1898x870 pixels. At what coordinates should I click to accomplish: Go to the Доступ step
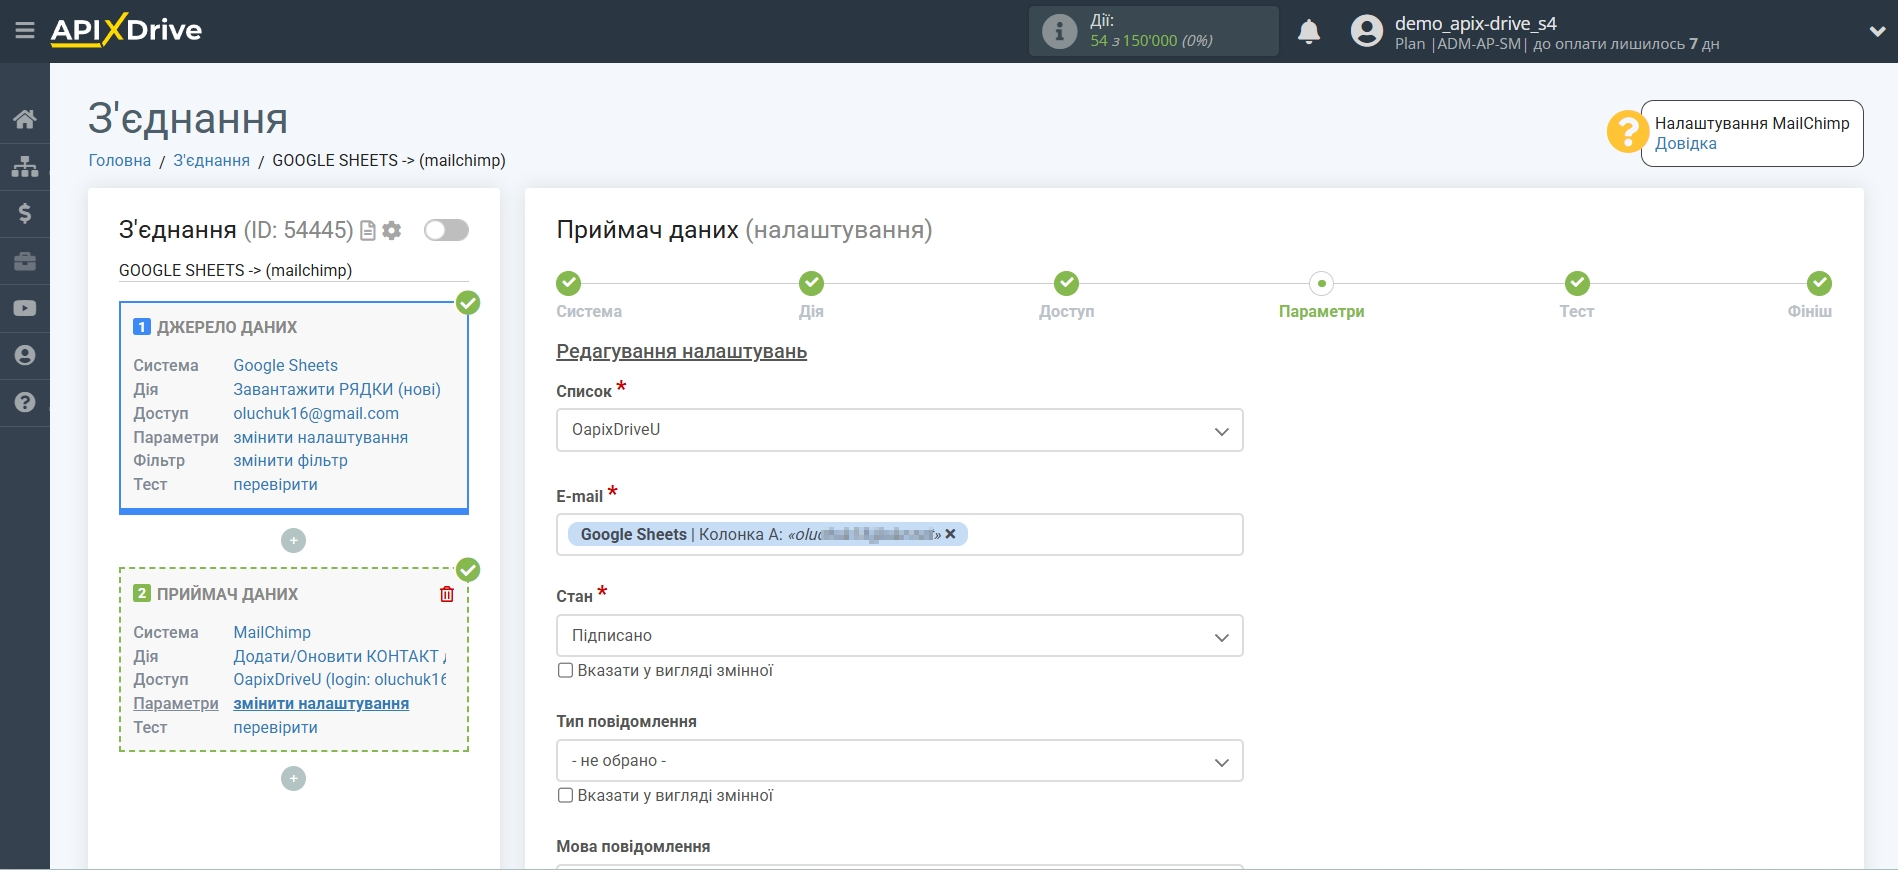(x=1066, y=295)
